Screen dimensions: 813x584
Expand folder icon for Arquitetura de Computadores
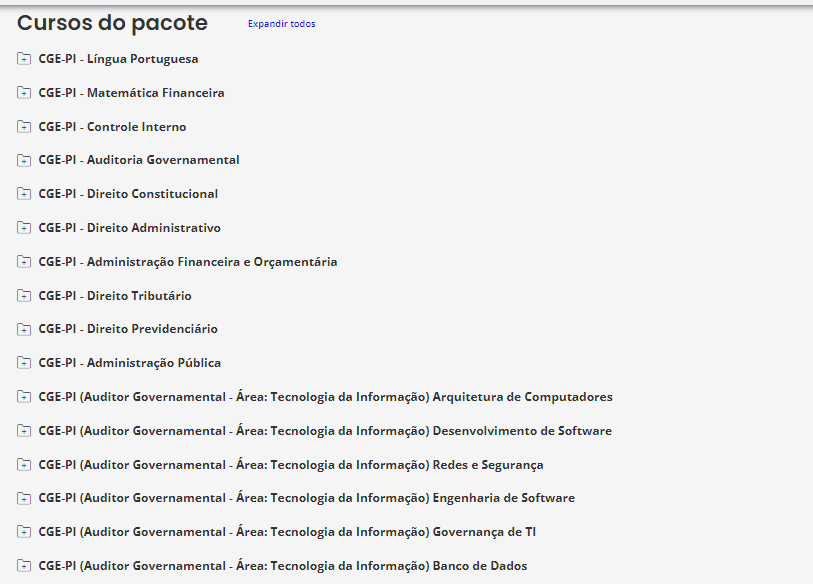click(x=24, y=397)
